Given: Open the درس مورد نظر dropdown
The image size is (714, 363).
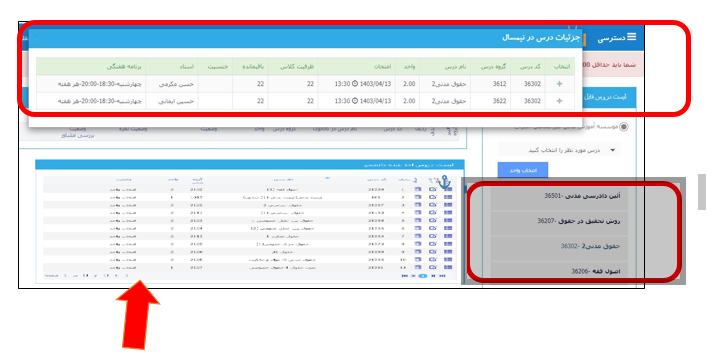Looking at the screenshot, I should [559, 150].
